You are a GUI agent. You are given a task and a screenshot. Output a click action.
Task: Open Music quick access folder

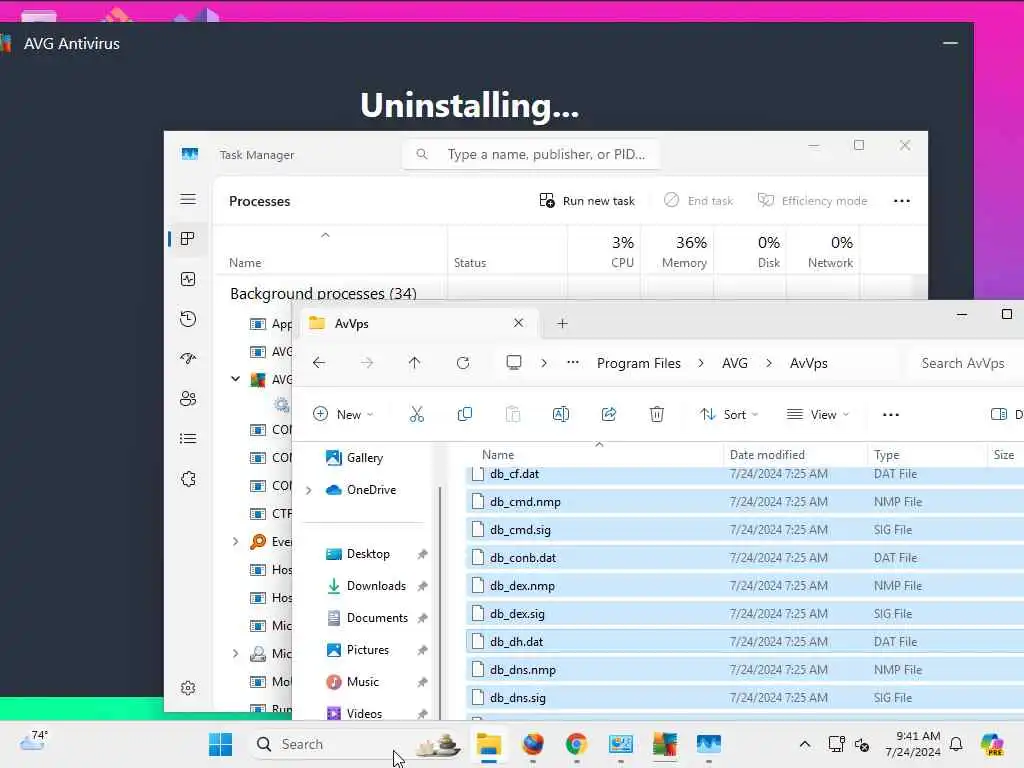point(353,682)
